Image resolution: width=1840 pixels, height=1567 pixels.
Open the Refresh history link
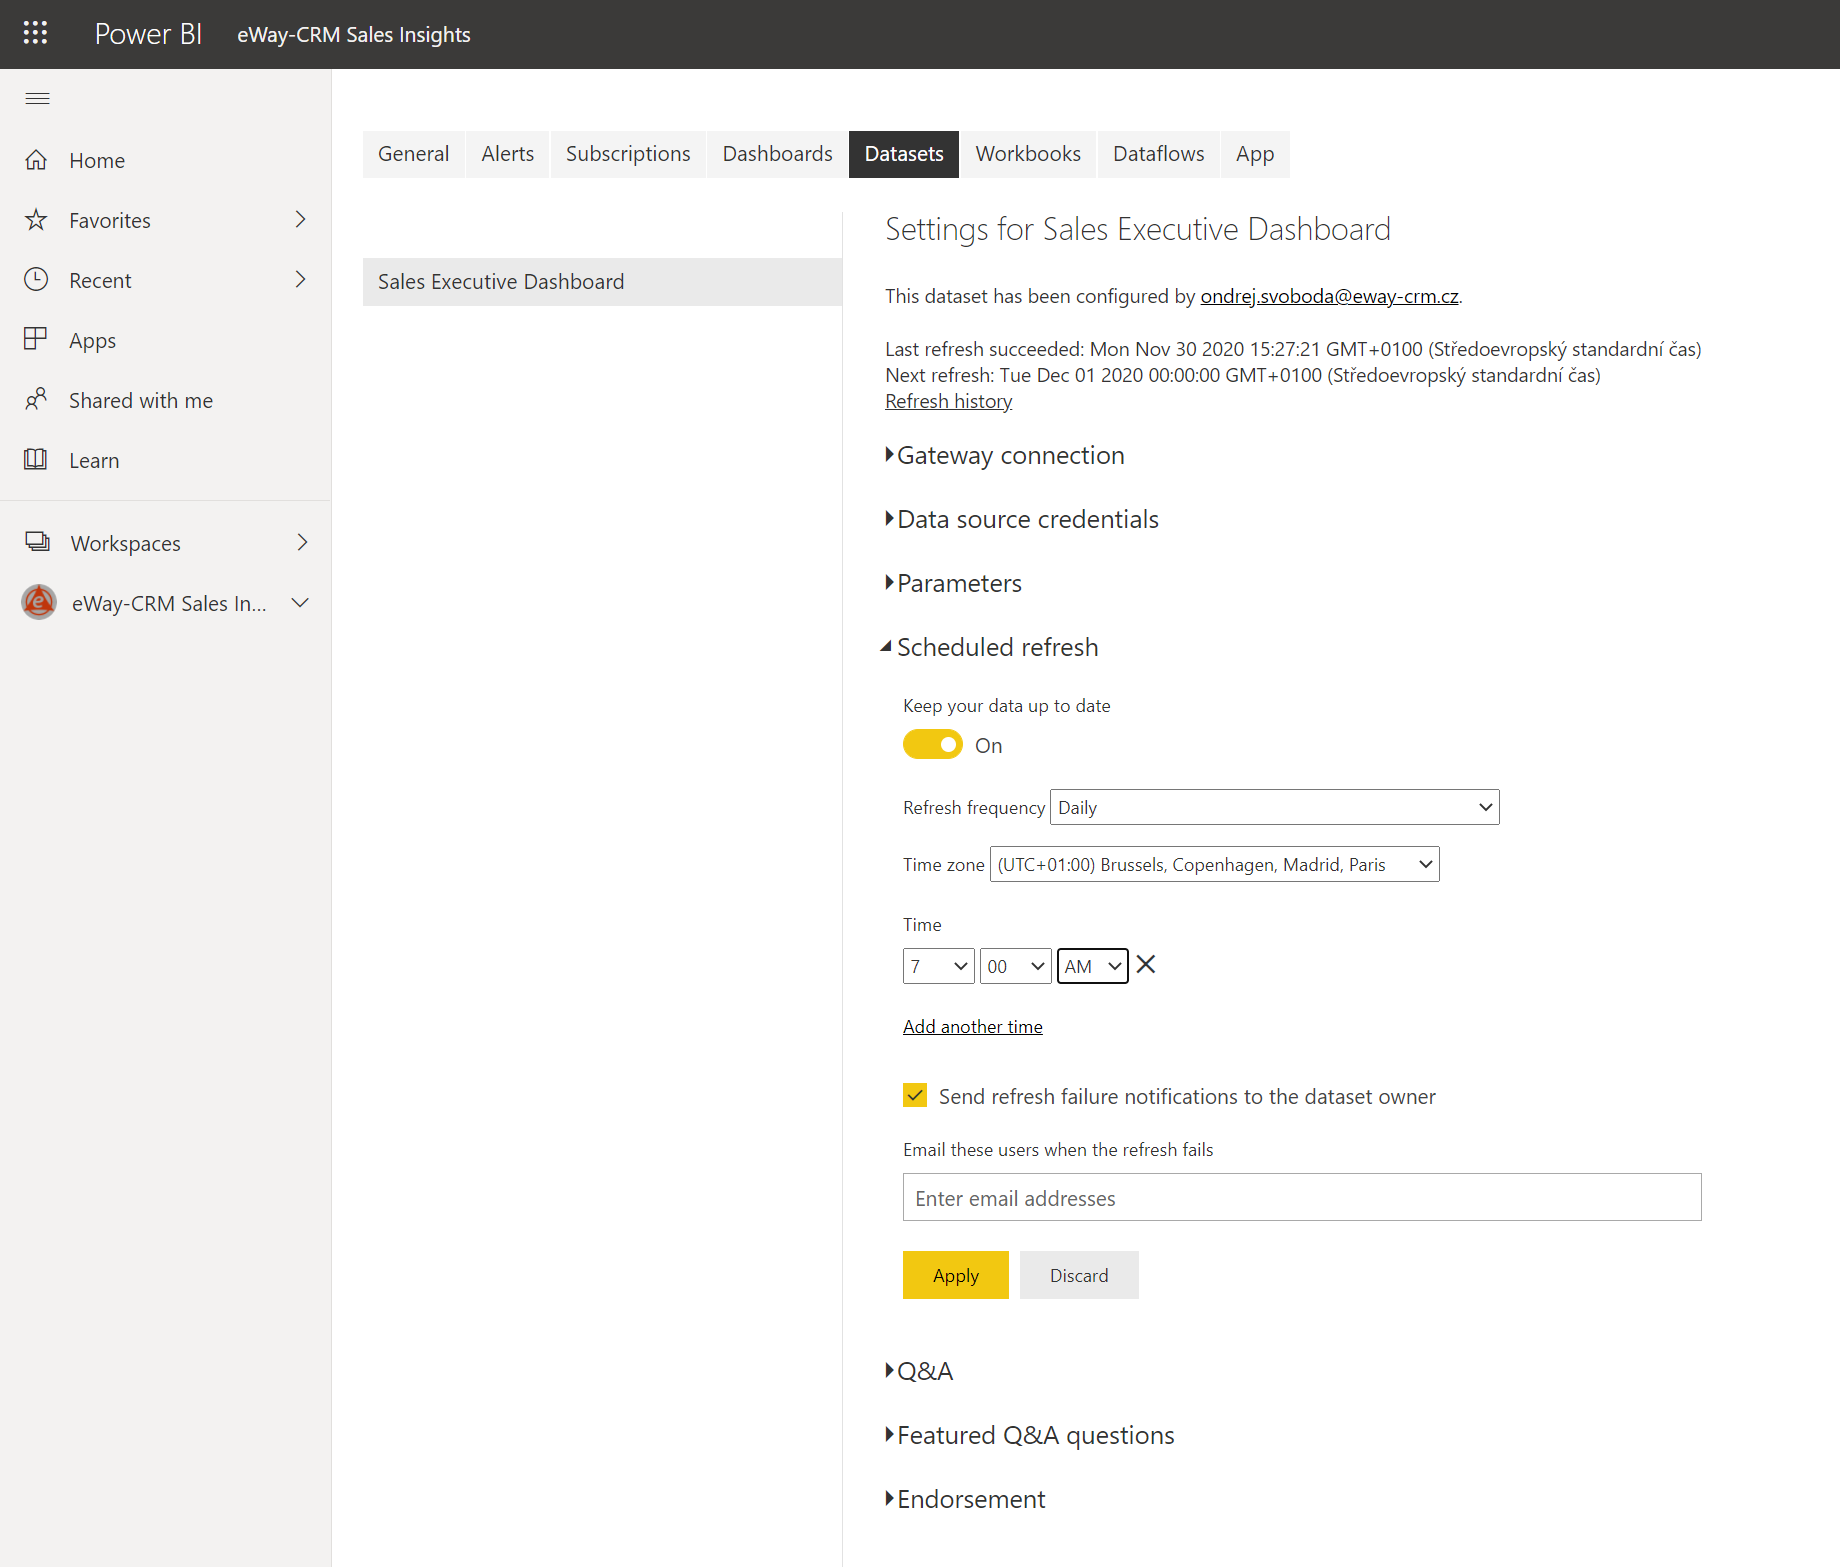(949, 401)
